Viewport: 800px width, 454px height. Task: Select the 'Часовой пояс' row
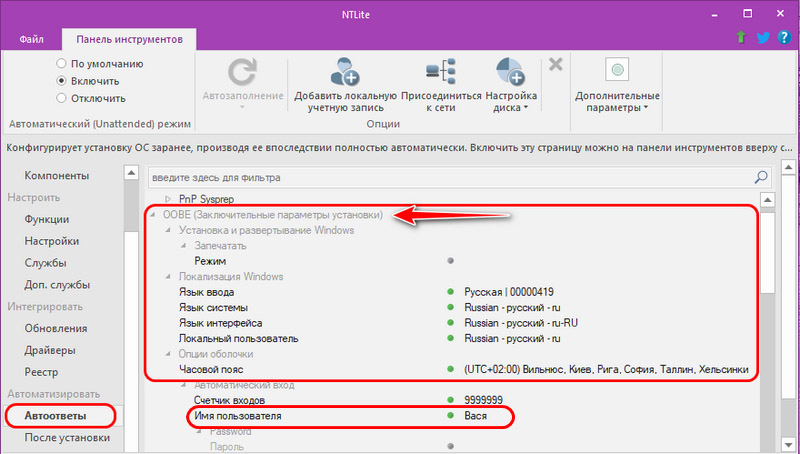pos(453,369)
